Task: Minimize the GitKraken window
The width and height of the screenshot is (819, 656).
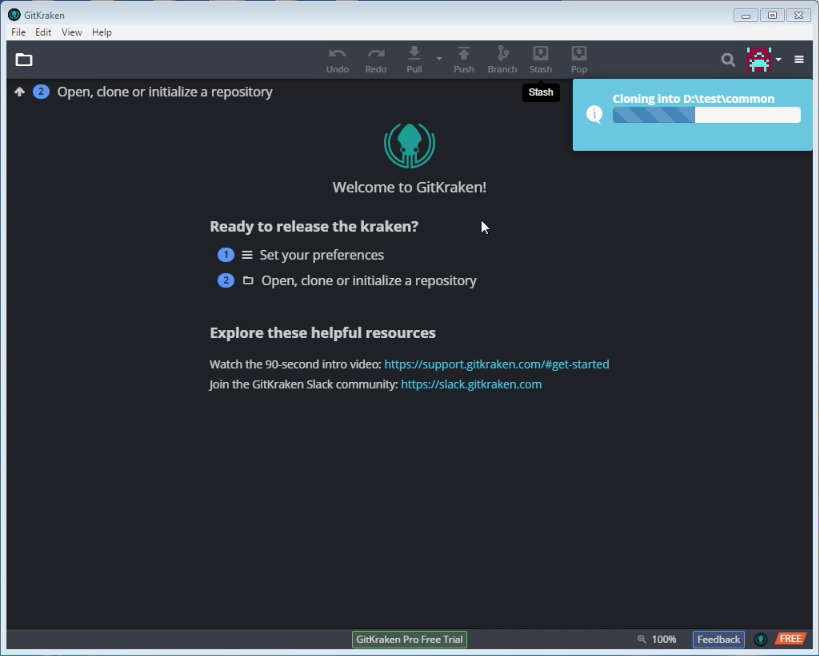Action: [745, 16]
